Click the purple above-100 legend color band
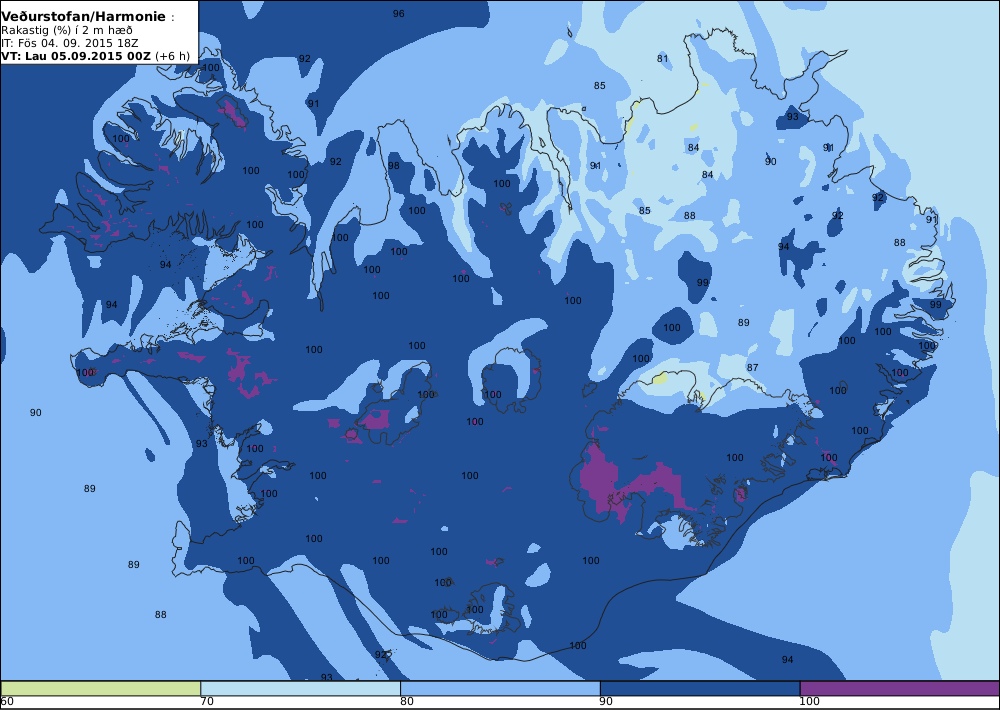1000x710 pixels. [x=900, y=688]
